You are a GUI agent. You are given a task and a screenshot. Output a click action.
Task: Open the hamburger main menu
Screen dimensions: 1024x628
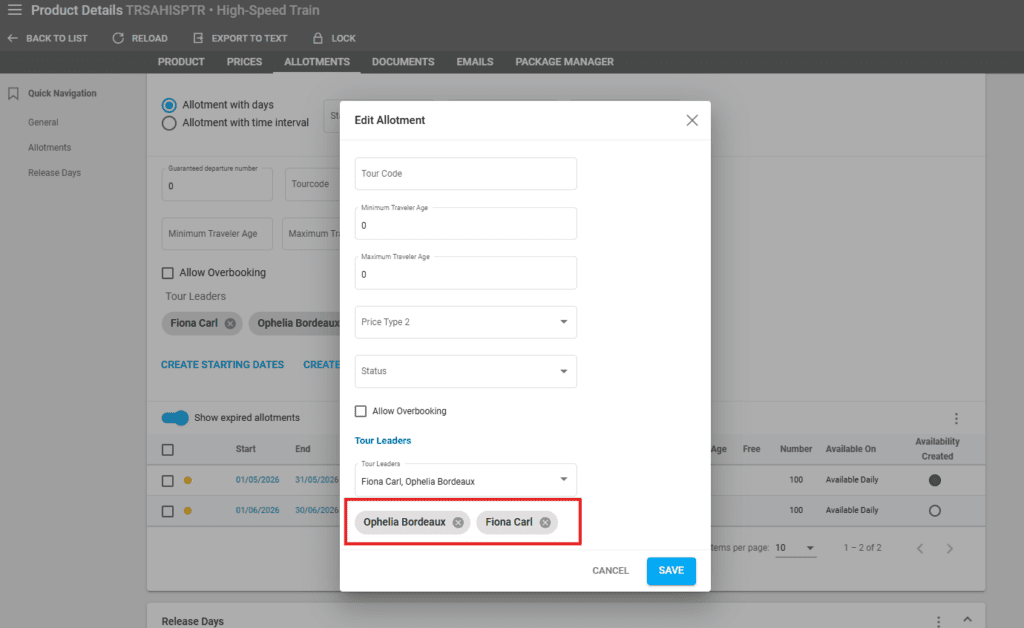coord(14,10)
